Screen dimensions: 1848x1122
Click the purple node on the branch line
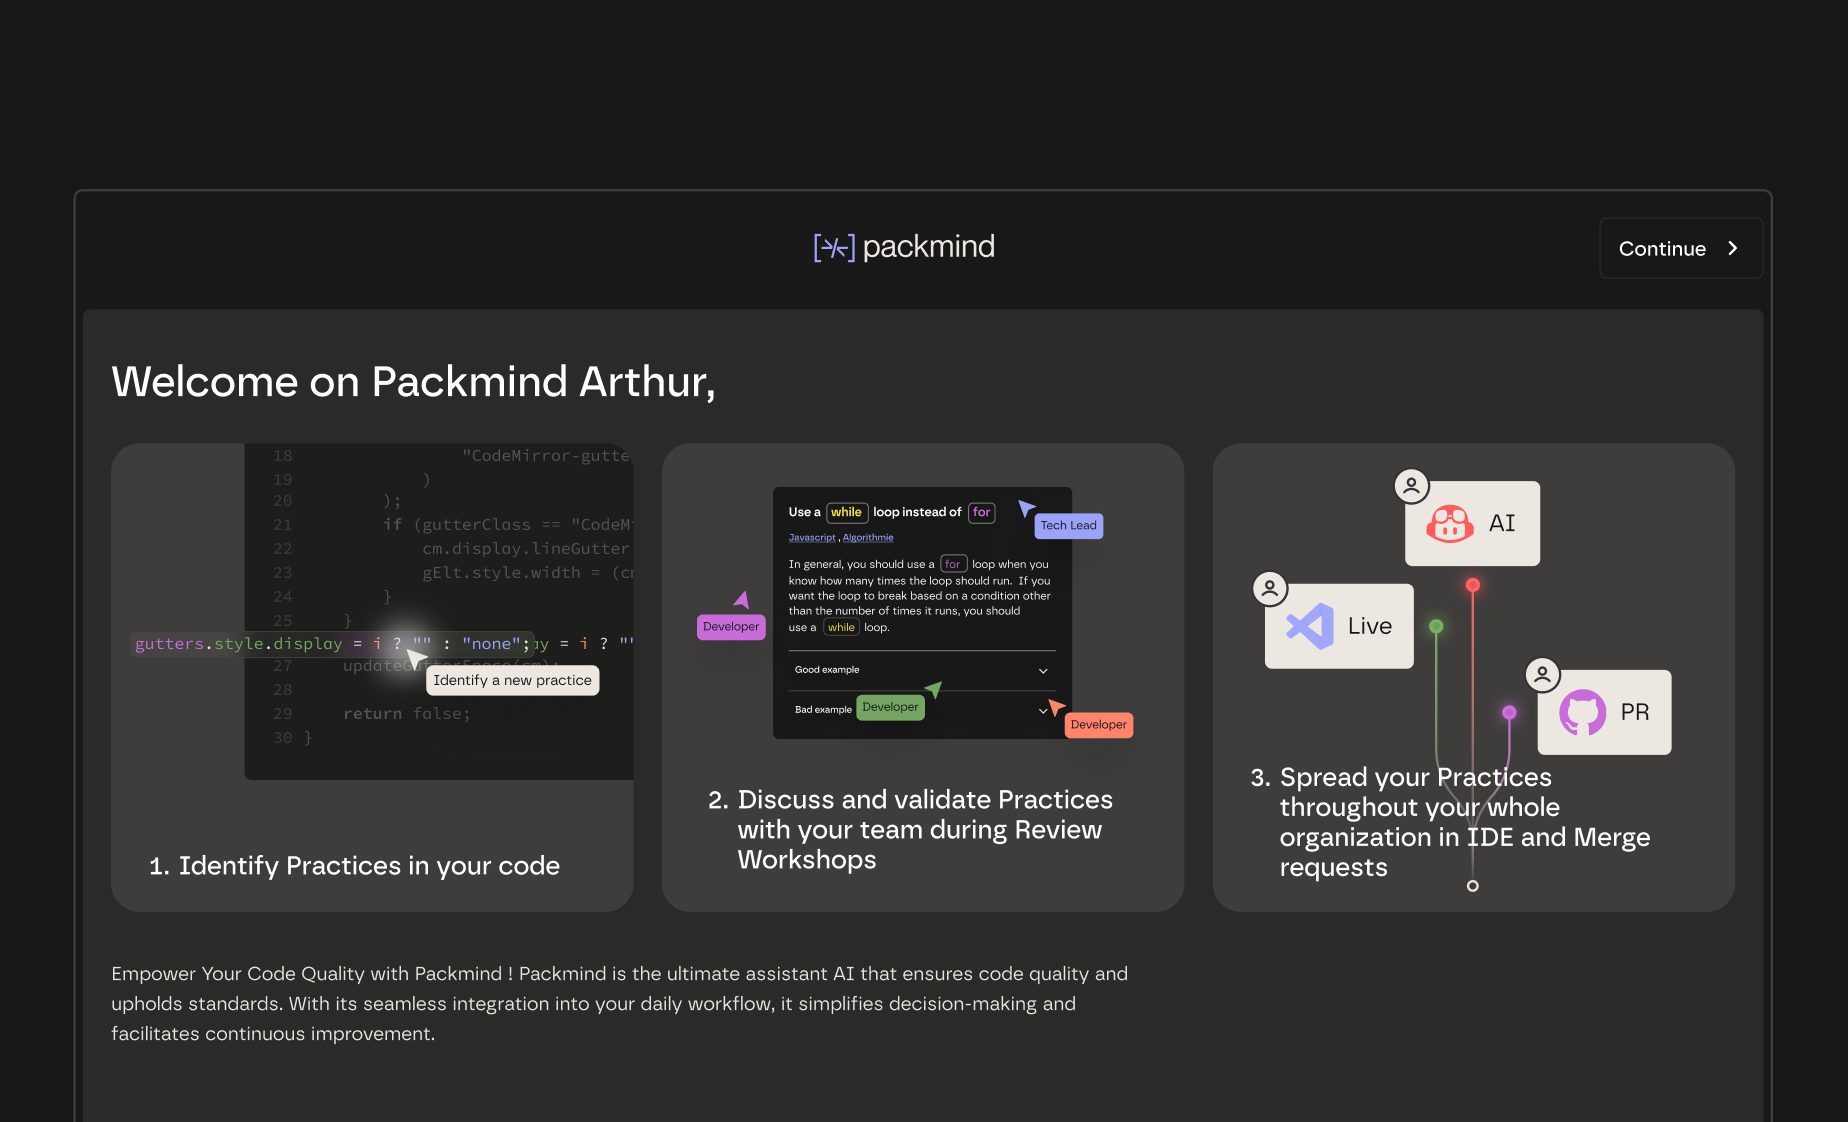click(x=1509, y=712)
